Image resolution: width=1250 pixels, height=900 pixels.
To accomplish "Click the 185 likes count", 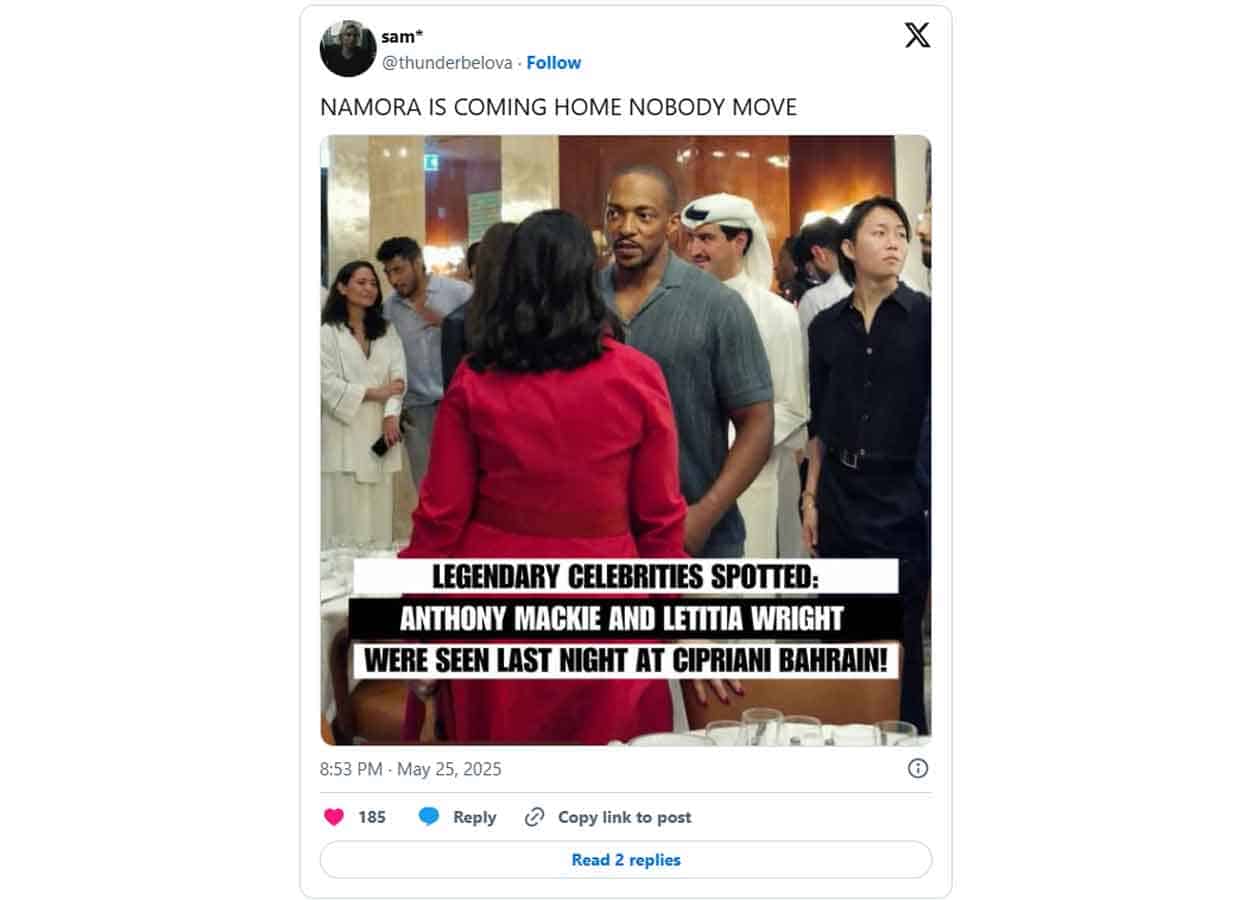I will 372,817.
